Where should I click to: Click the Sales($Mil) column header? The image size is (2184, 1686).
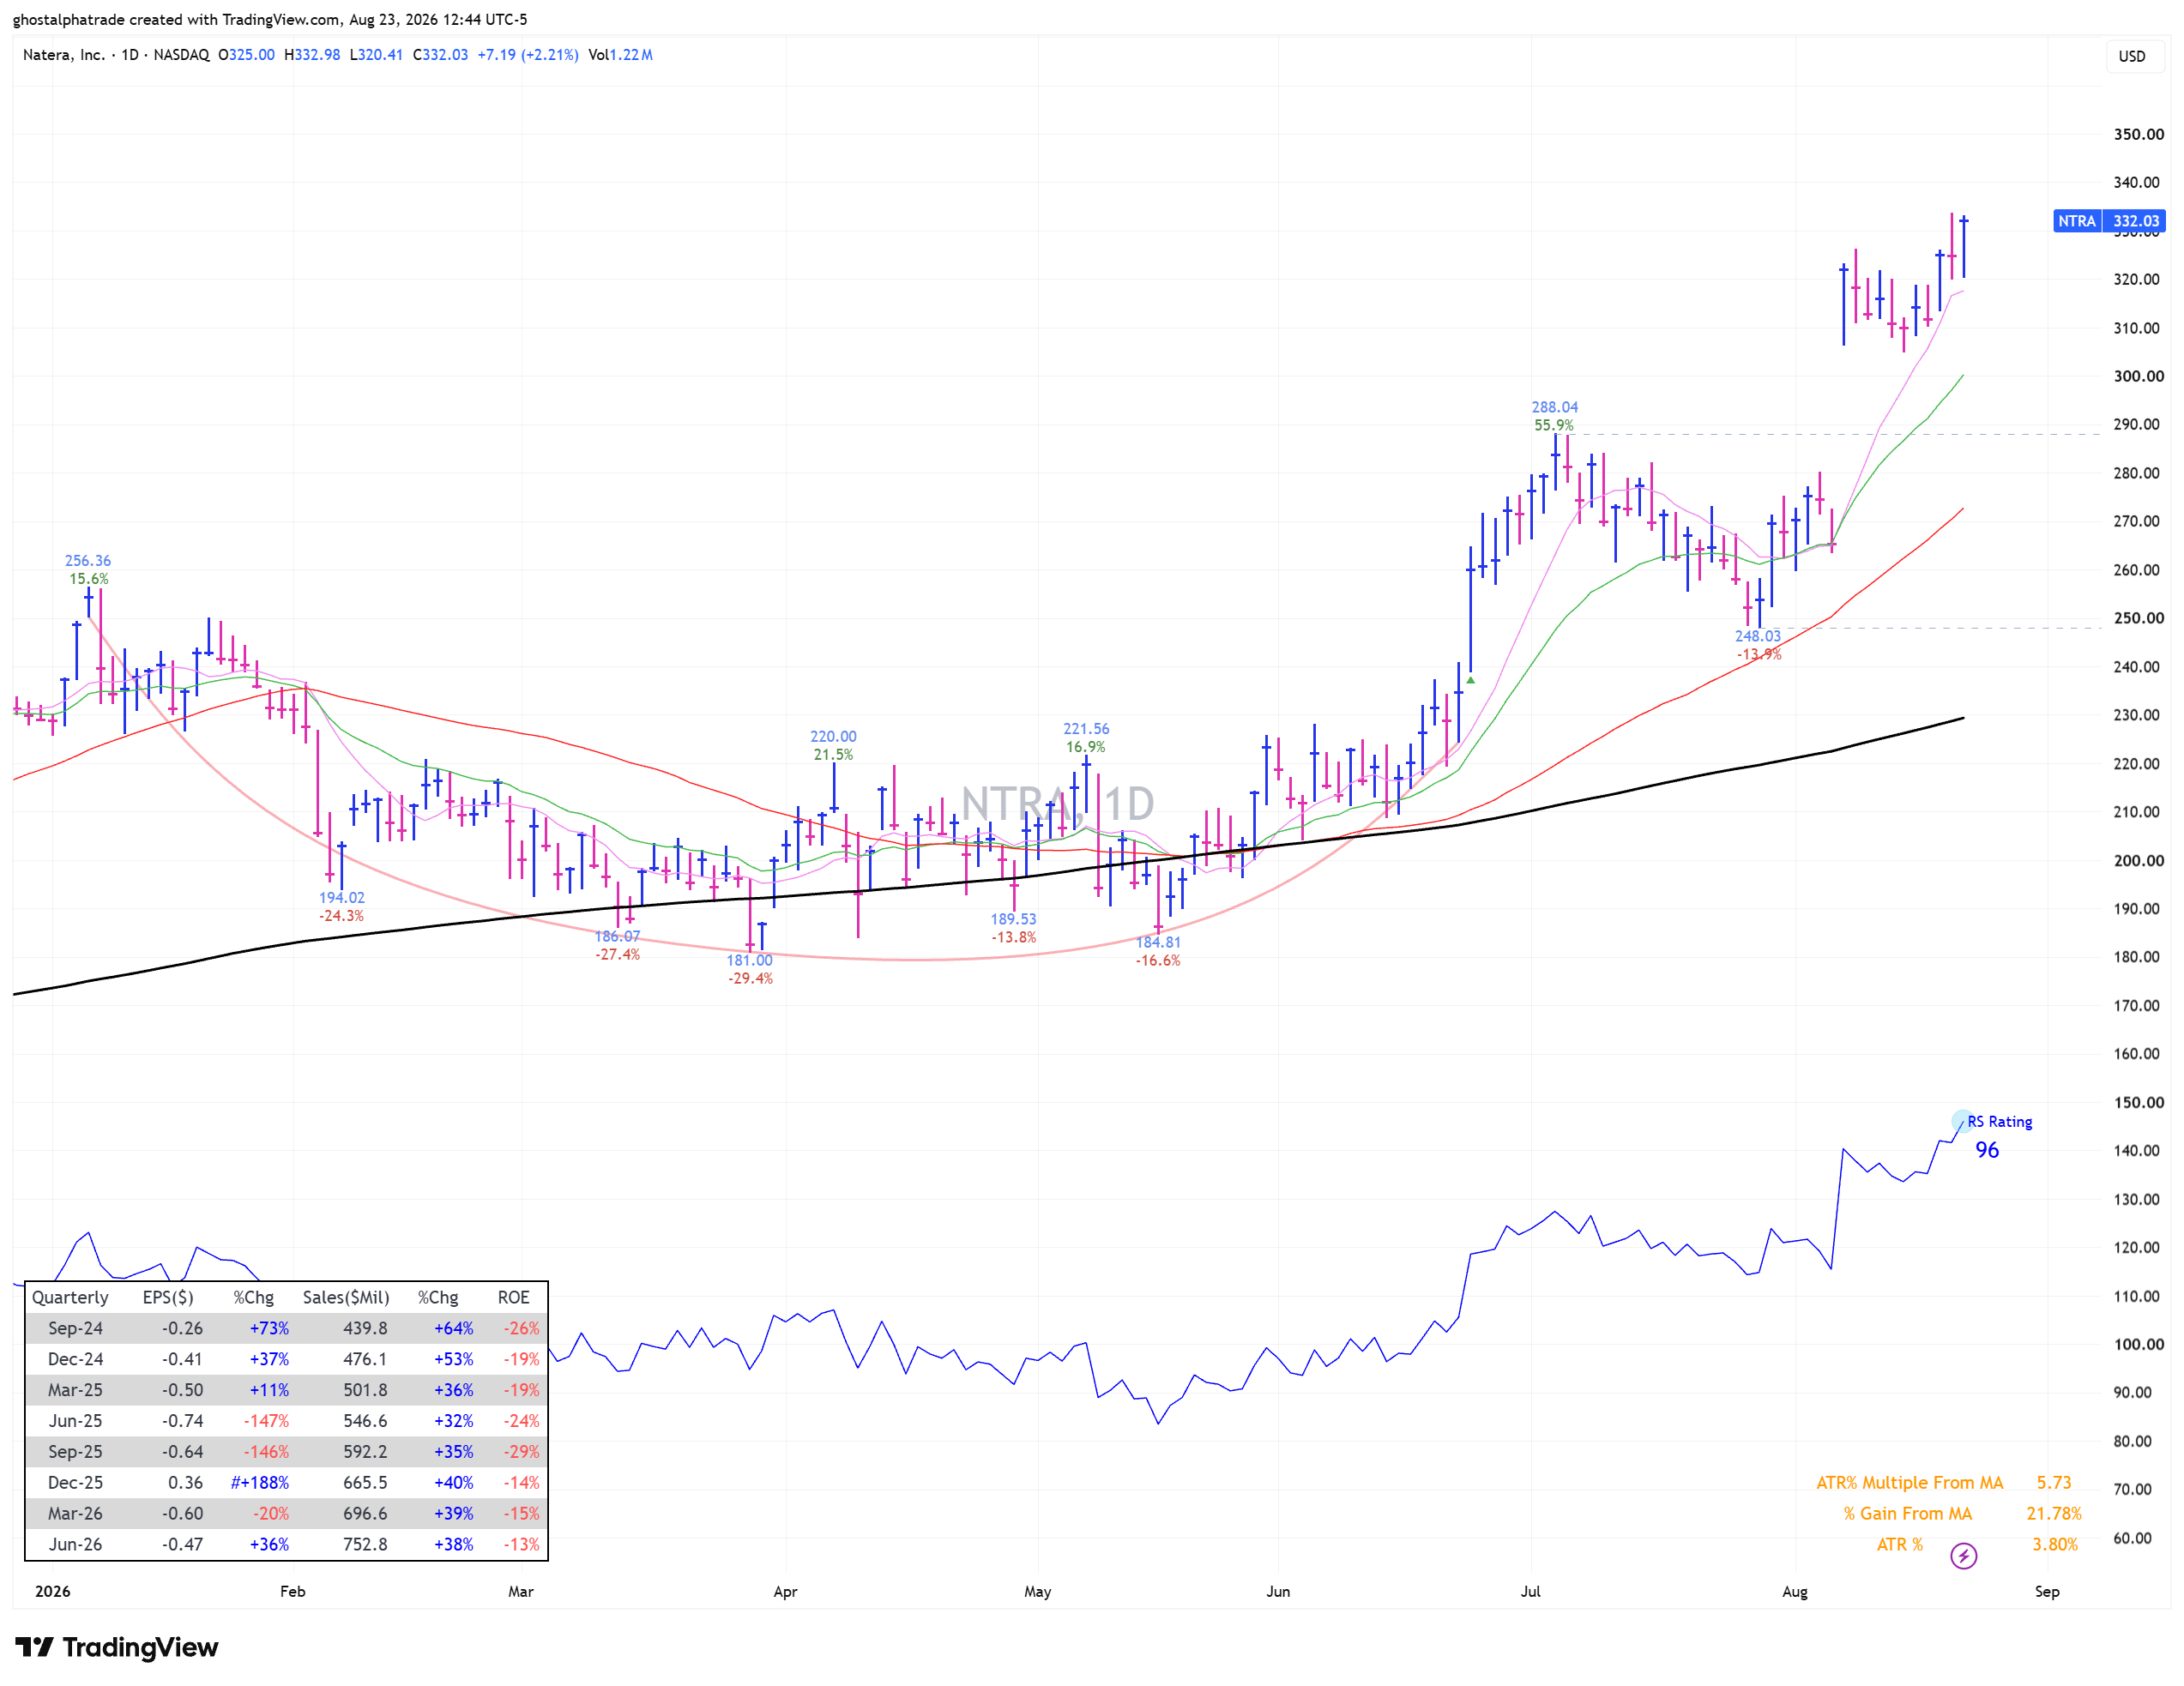coord(346,1298)
